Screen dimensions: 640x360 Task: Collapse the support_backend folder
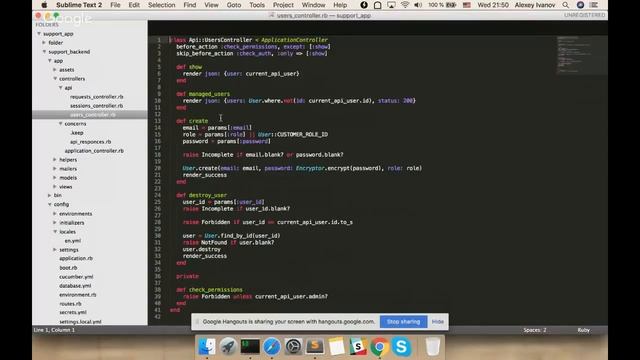pyautogui.click(x=44, y=52)
